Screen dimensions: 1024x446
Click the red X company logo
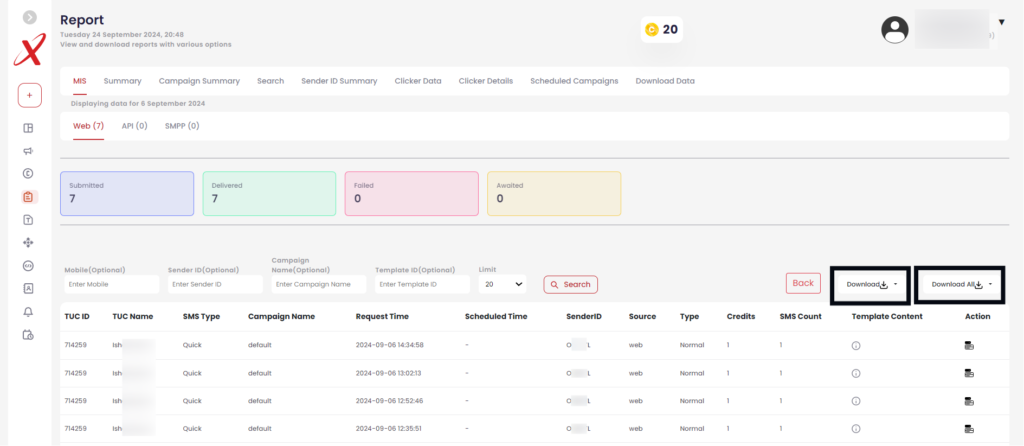coord(29,50)
